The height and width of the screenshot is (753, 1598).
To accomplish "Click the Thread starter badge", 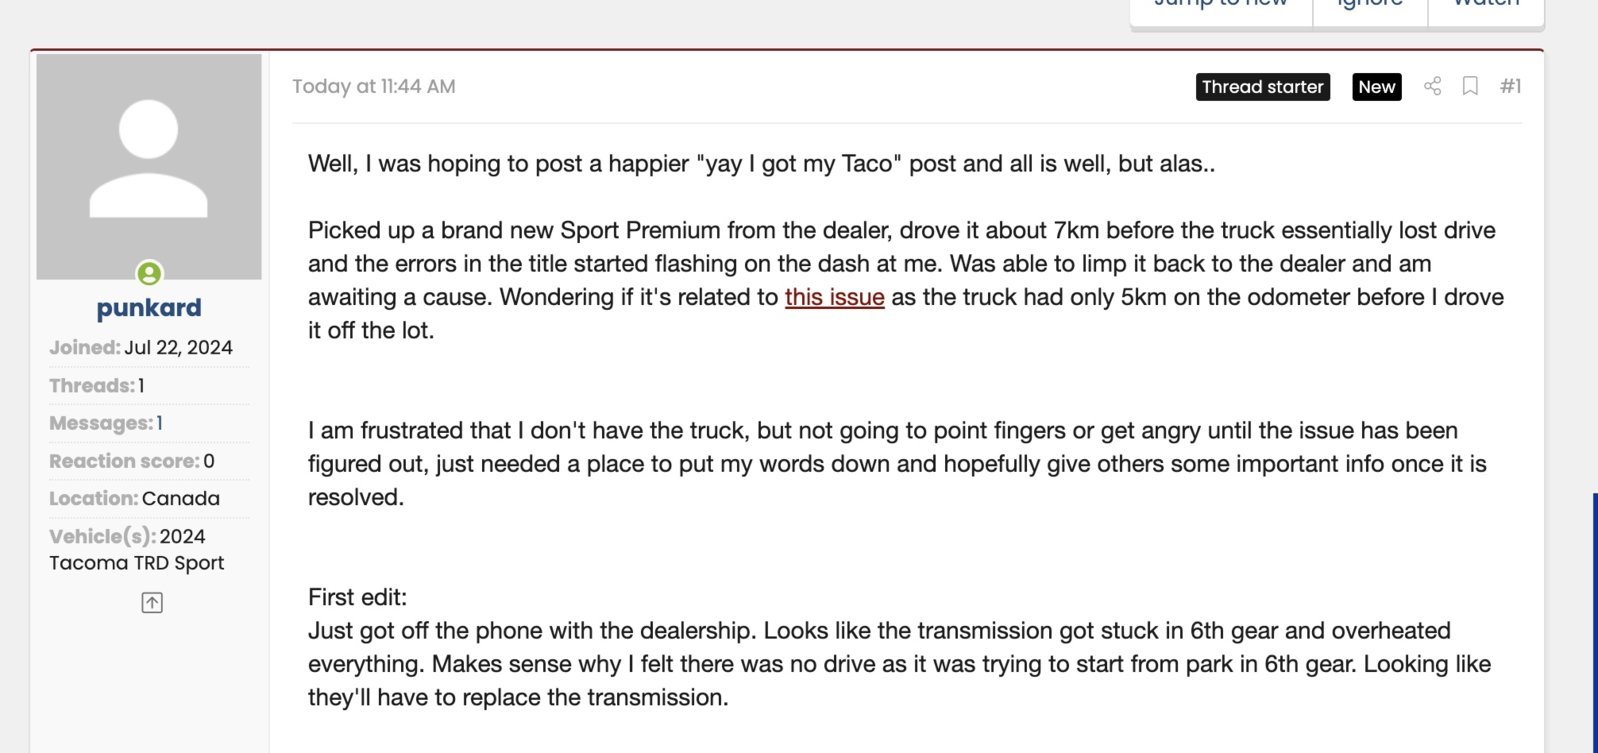I will tap(1263, 87).
